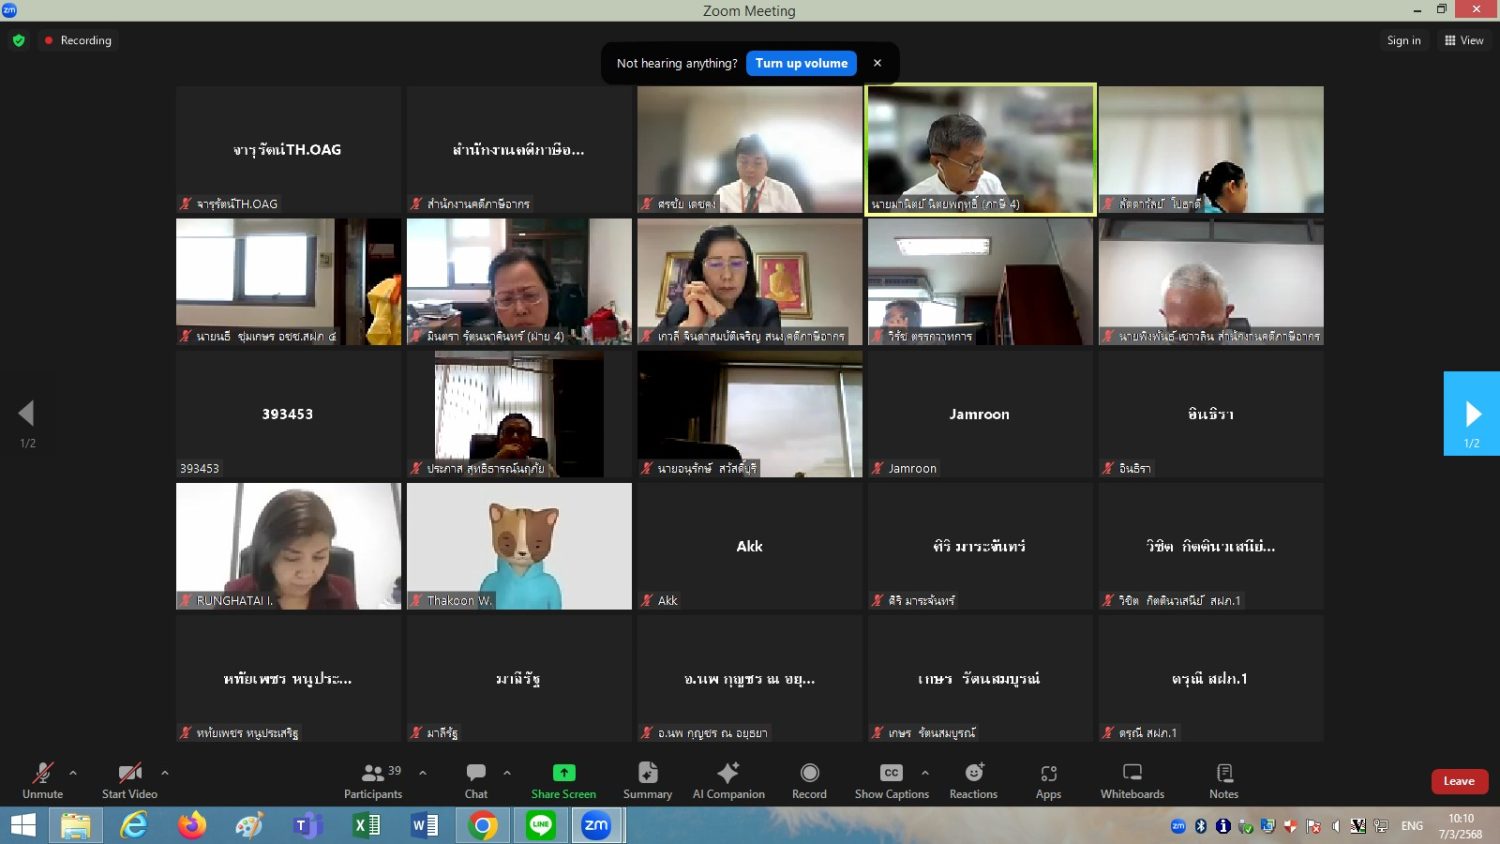This screenshot has width=1500, height=844.
Task: Leave the meeting
Action: (x=1459, y=781)
